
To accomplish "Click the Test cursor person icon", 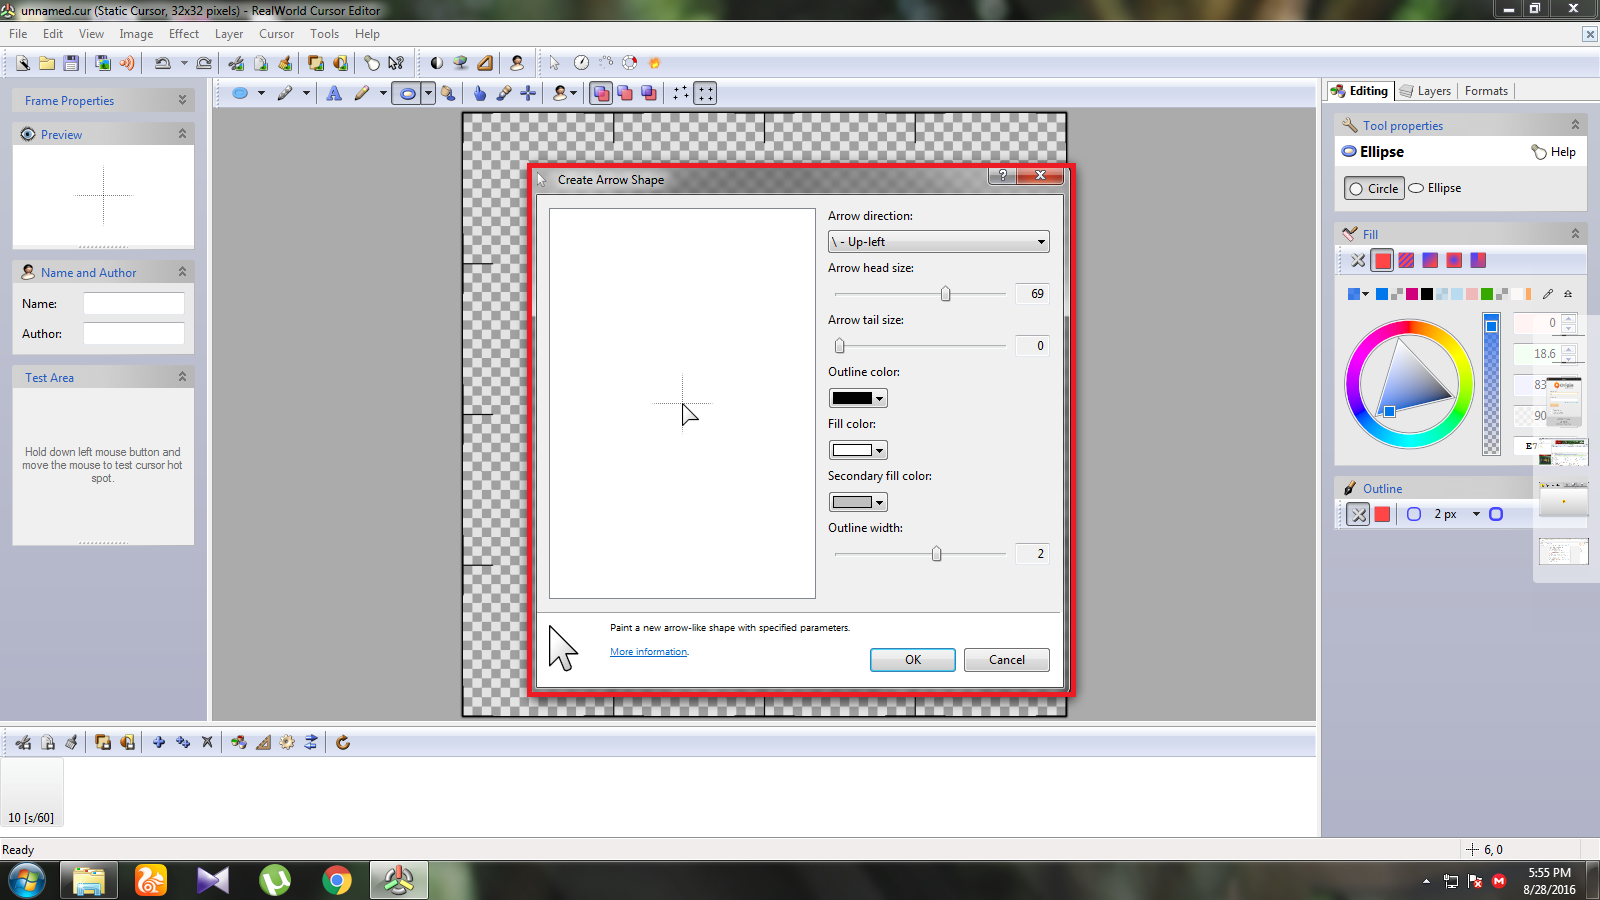I will tap(517, 62).
